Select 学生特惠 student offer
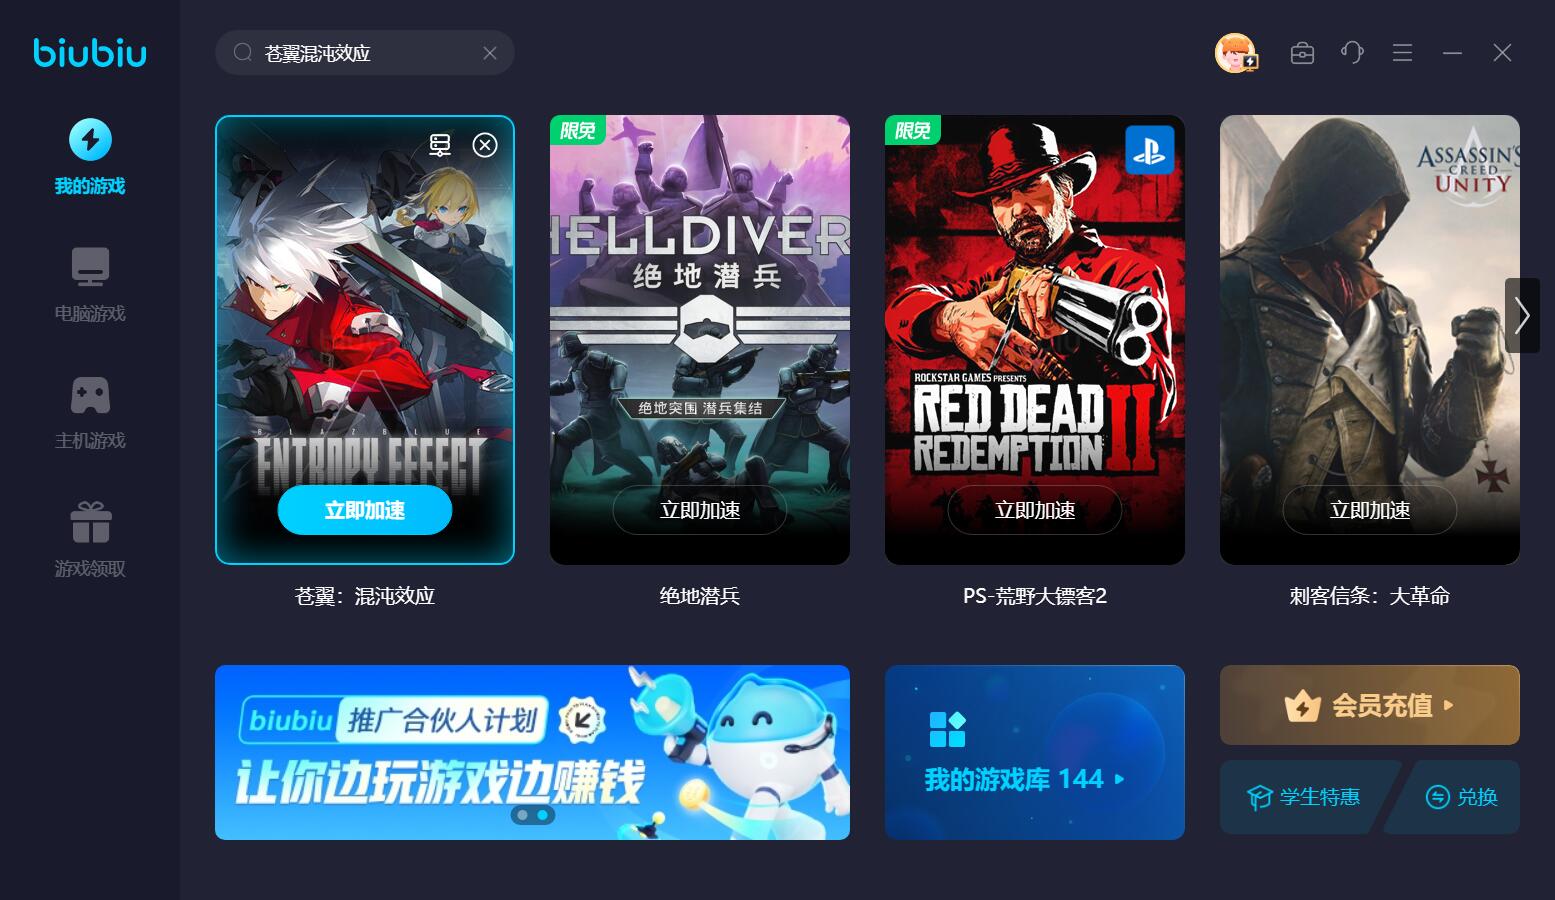This screenshot has height=900, width=1555. pos(1304,797)
